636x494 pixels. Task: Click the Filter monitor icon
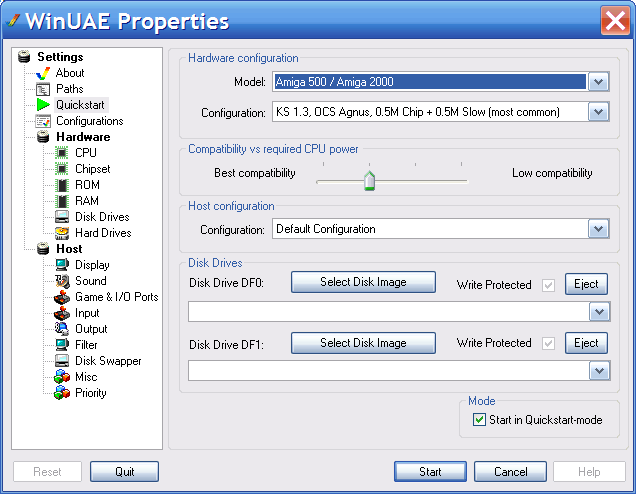click(62, 345)
